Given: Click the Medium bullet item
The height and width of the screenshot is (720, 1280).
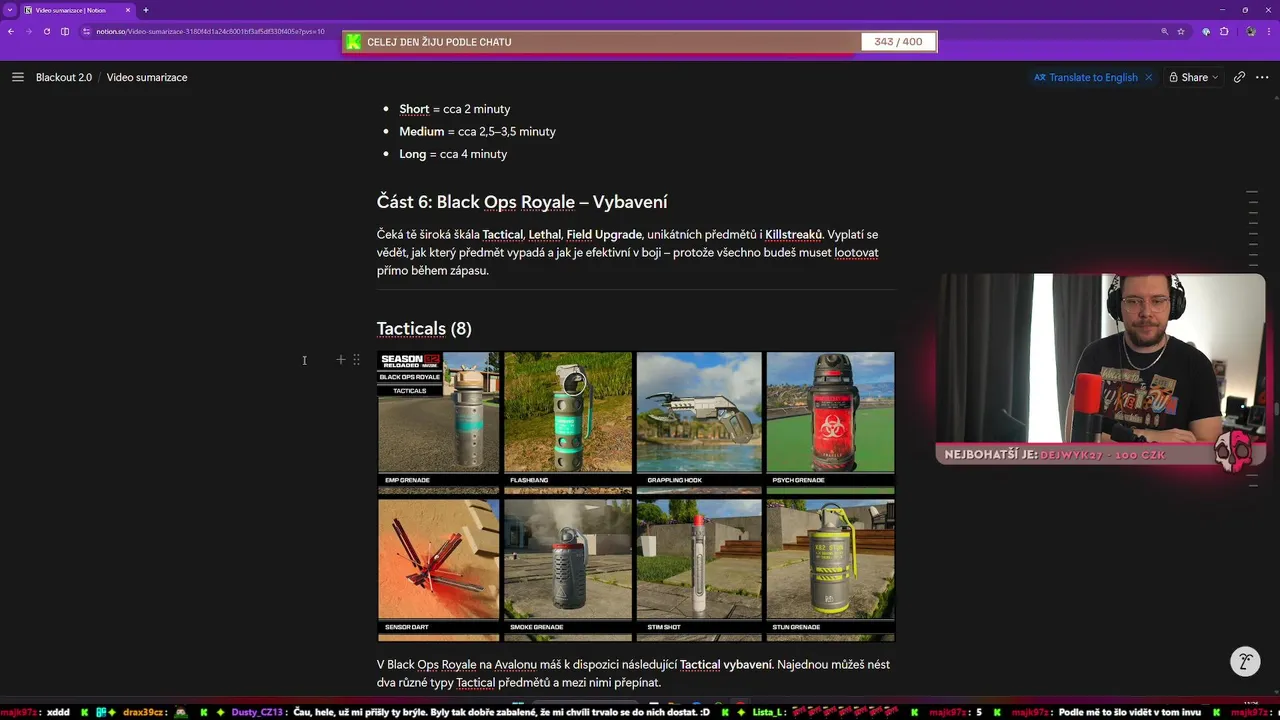Looking at the screenshot, I should (477, 131).
